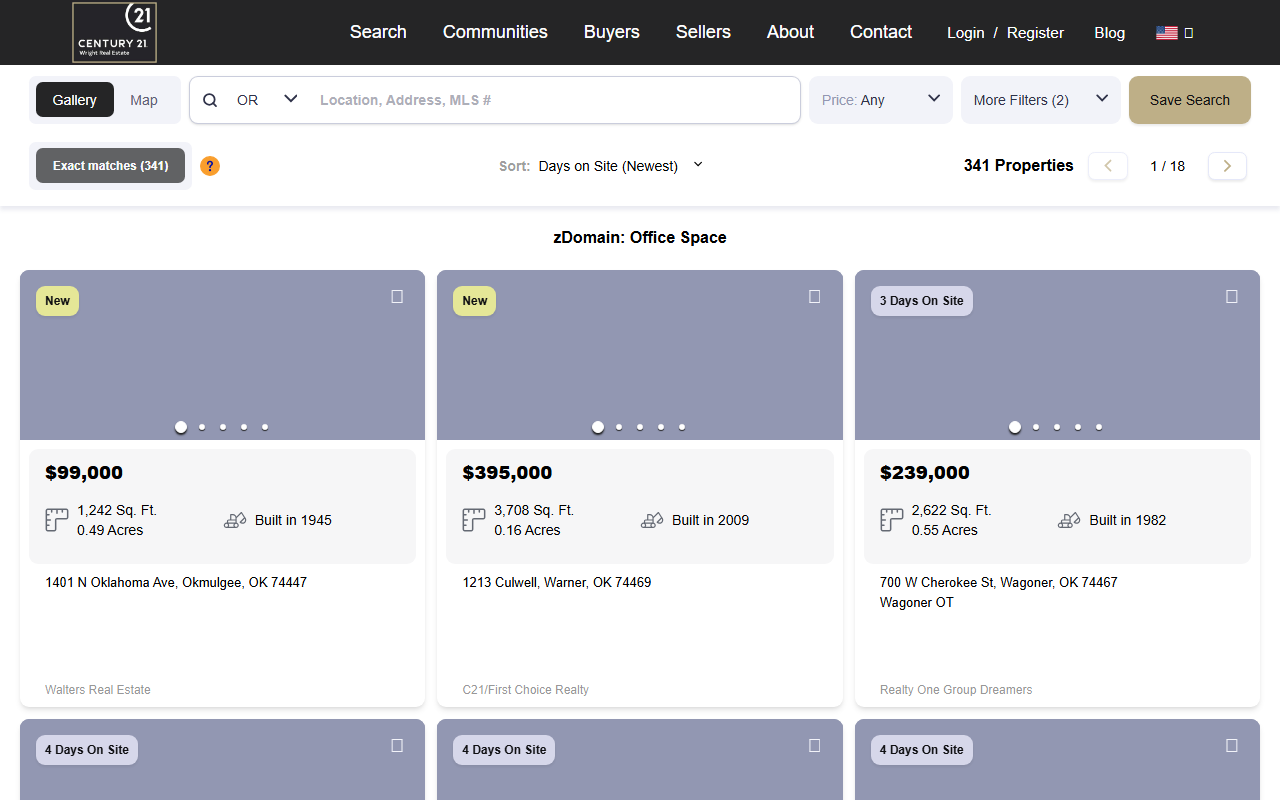Screen dimensions: 1280x800
Task: Open the Search menu
Action: (378, 32)
